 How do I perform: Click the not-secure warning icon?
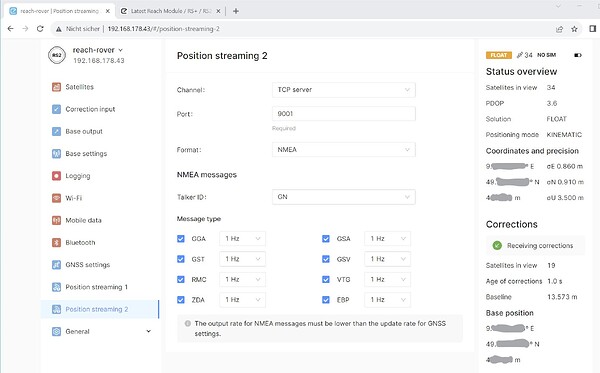click(x=59, y=29)
